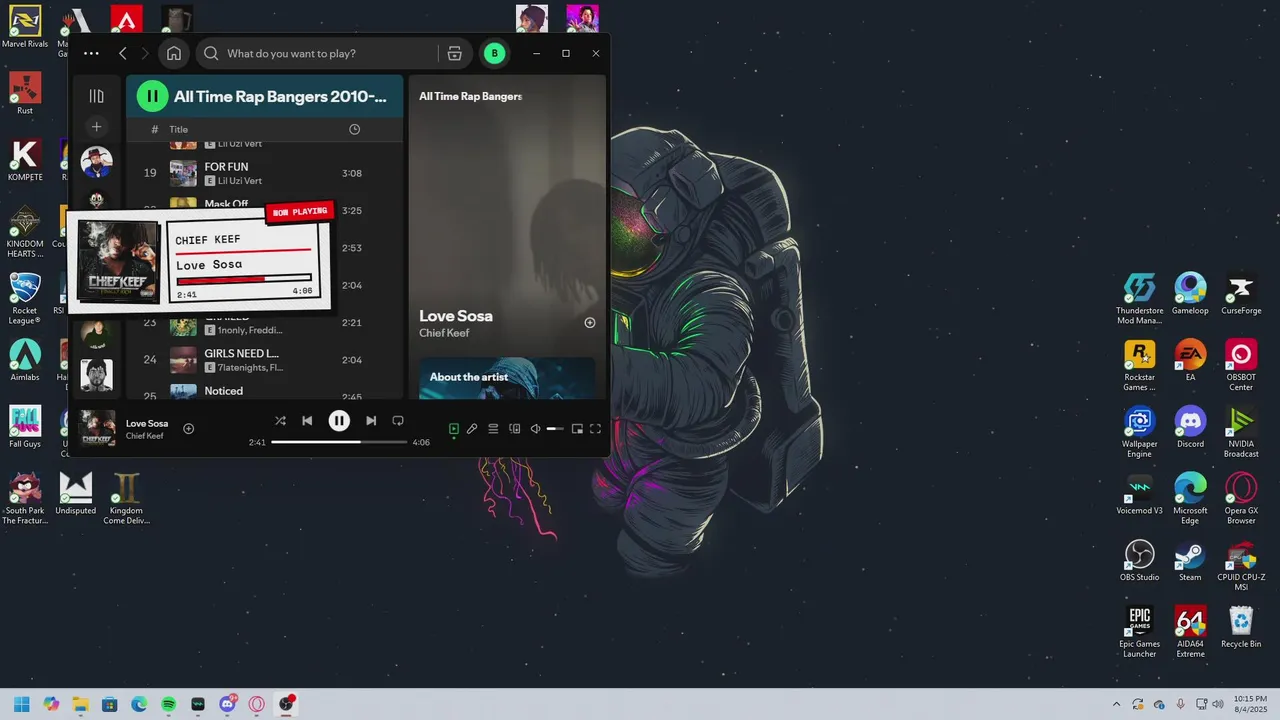
Task: Open Steam desktop shortcut
Action: point(1190,560)
